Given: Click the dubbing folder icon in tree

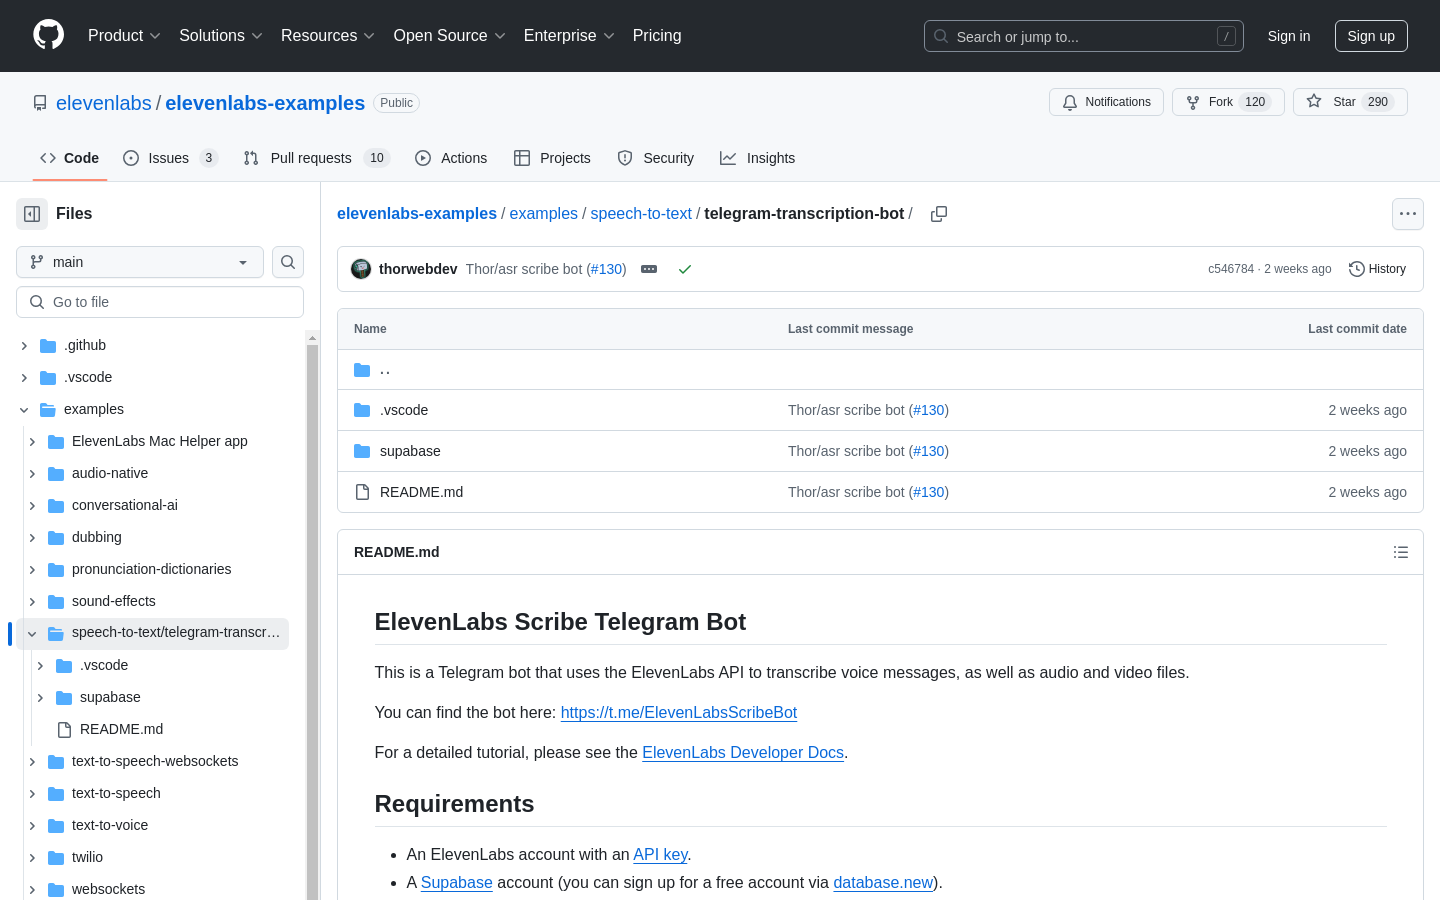Looking at the screenshot, I should click(x=56, y=537).
